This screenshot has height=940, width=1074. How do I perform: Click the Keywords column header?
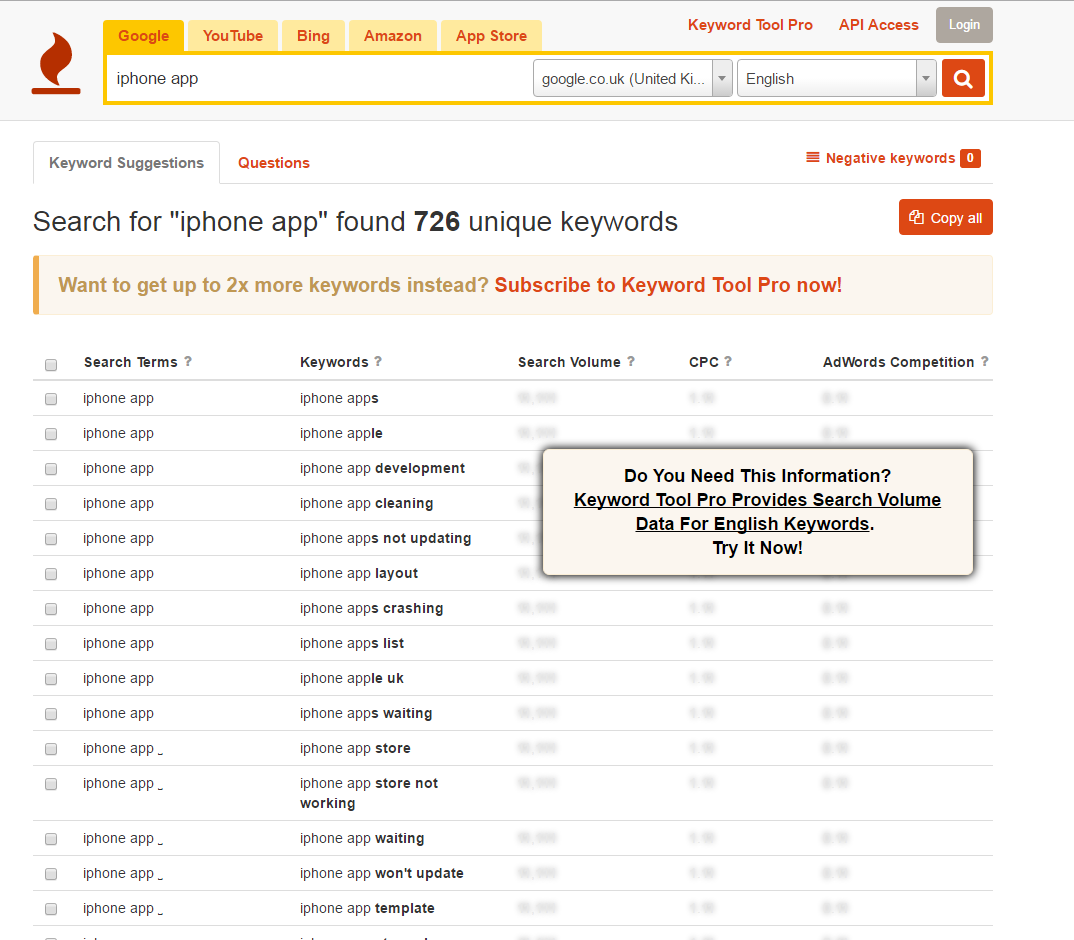point(334,362)
